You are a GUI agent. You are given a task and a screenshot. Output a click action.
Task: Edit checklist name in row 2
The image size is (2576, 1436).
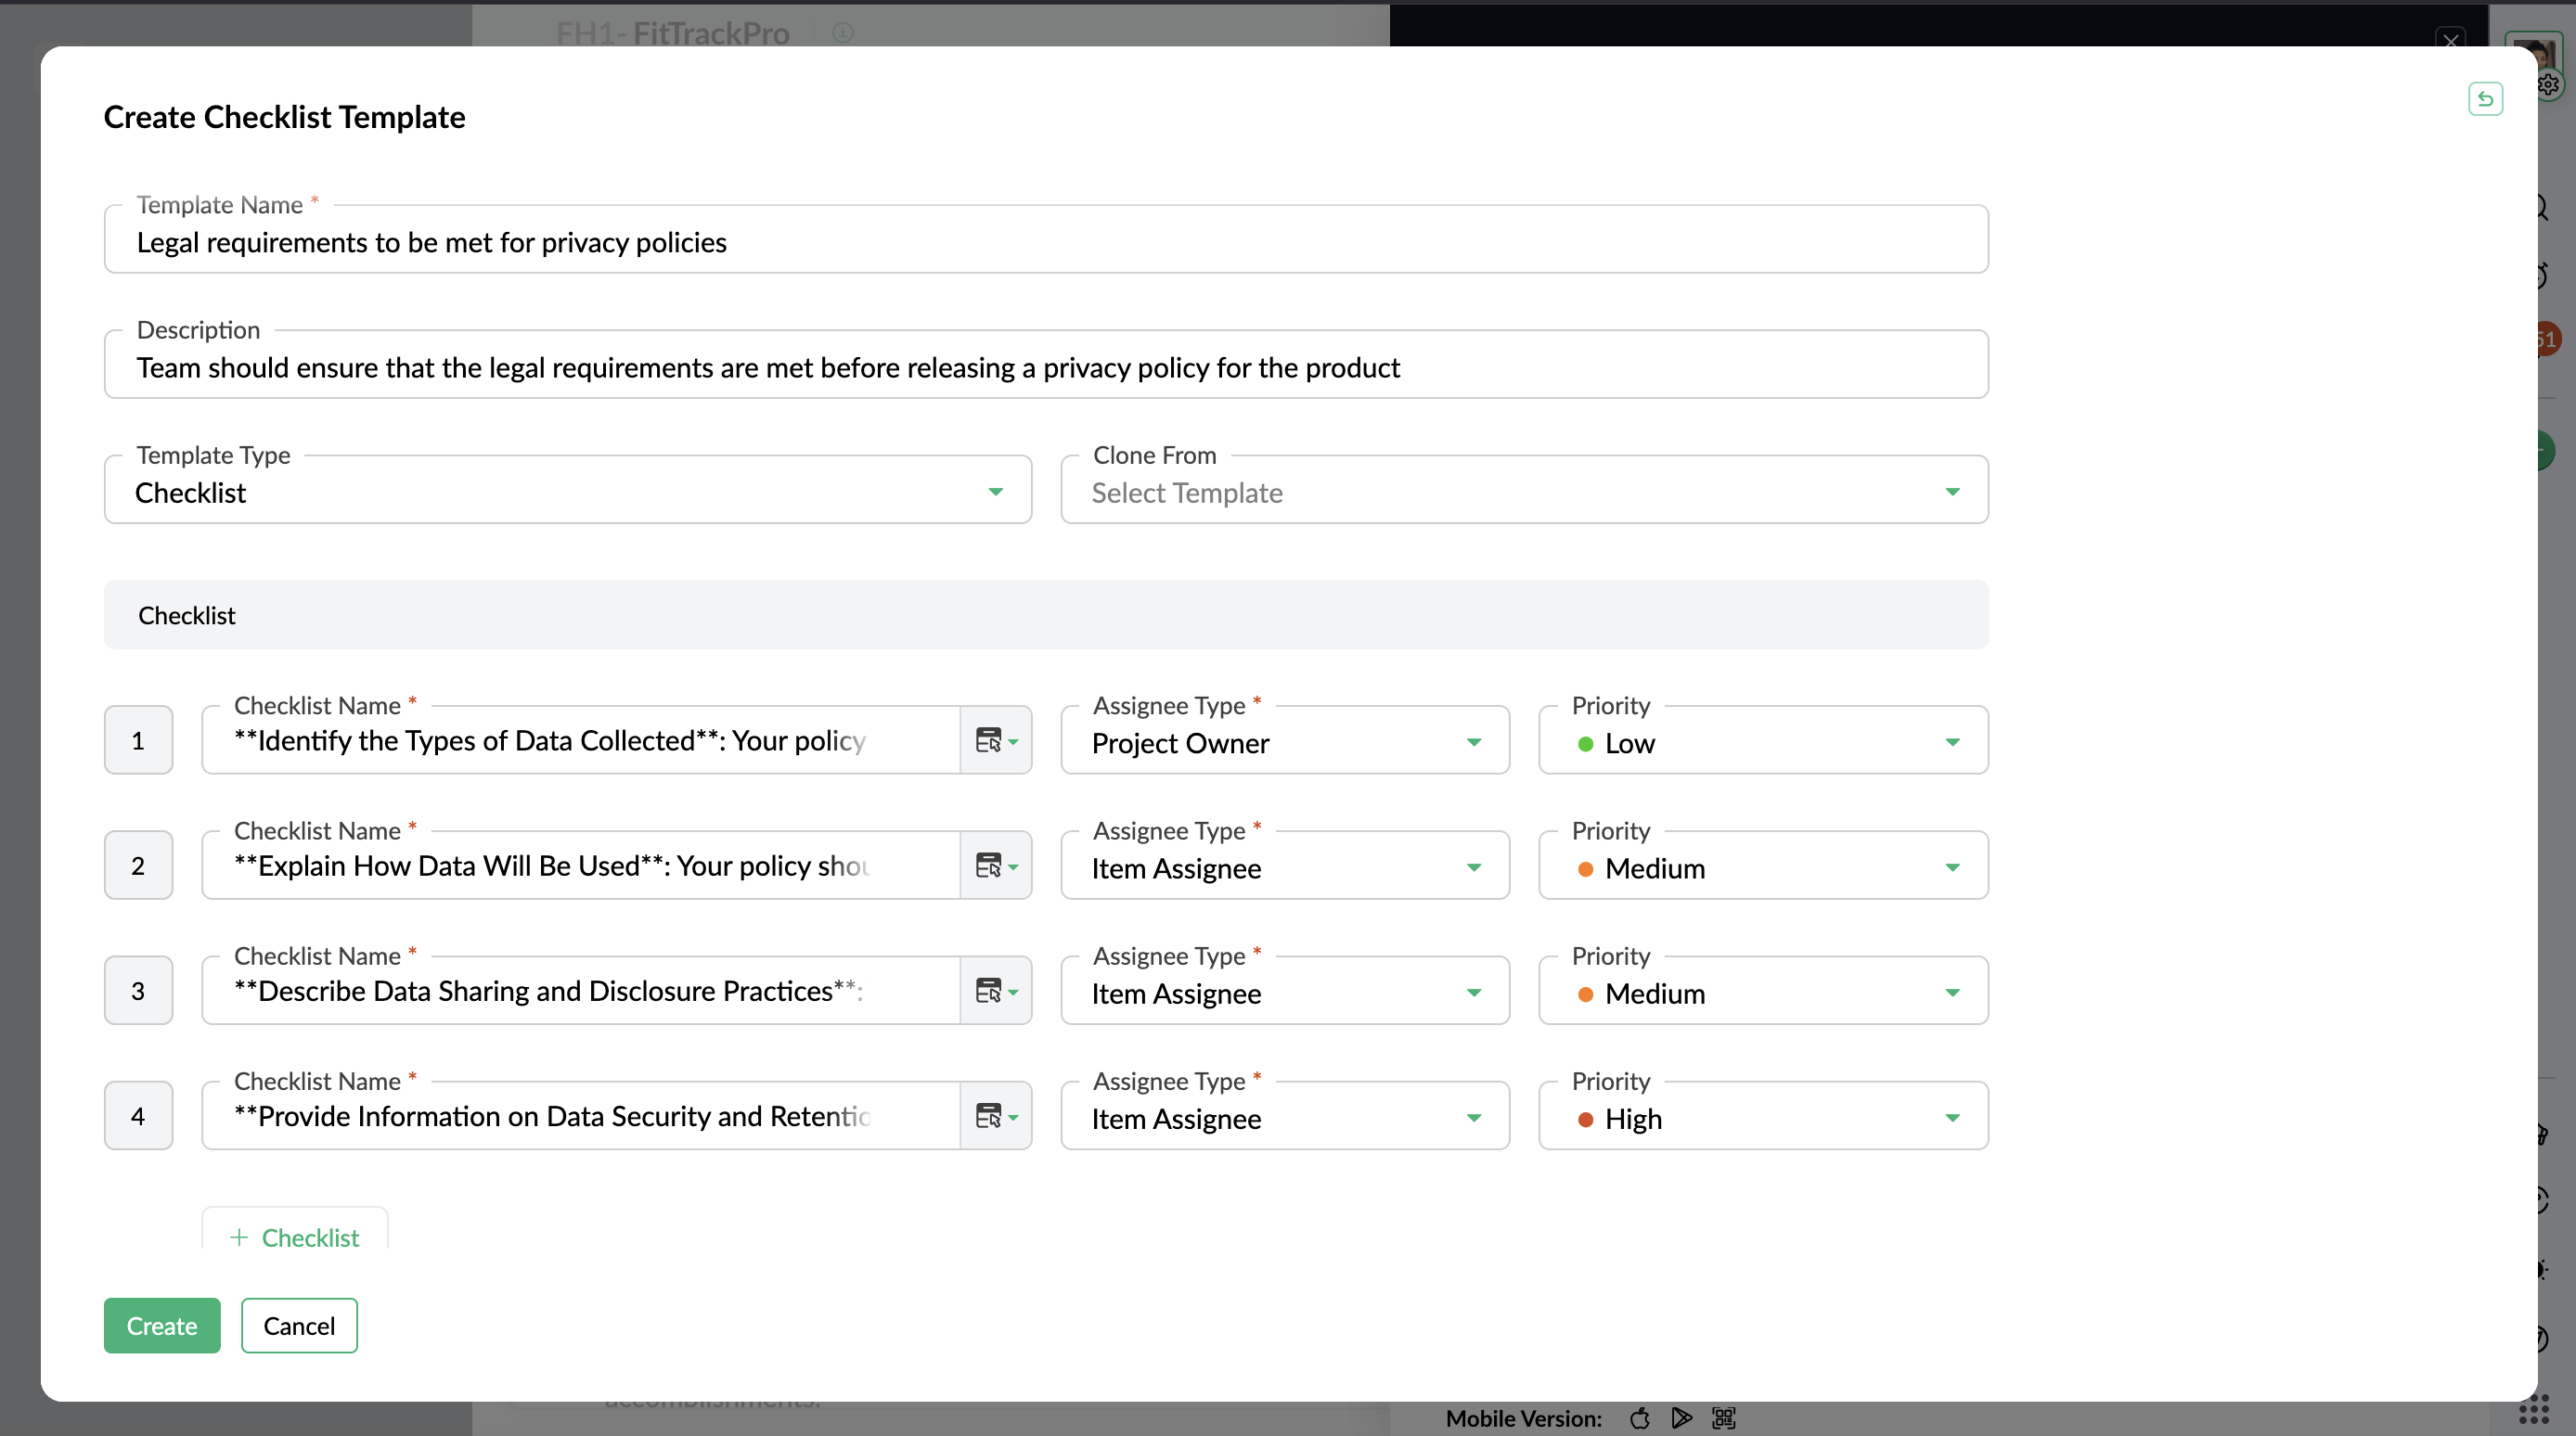580,866
